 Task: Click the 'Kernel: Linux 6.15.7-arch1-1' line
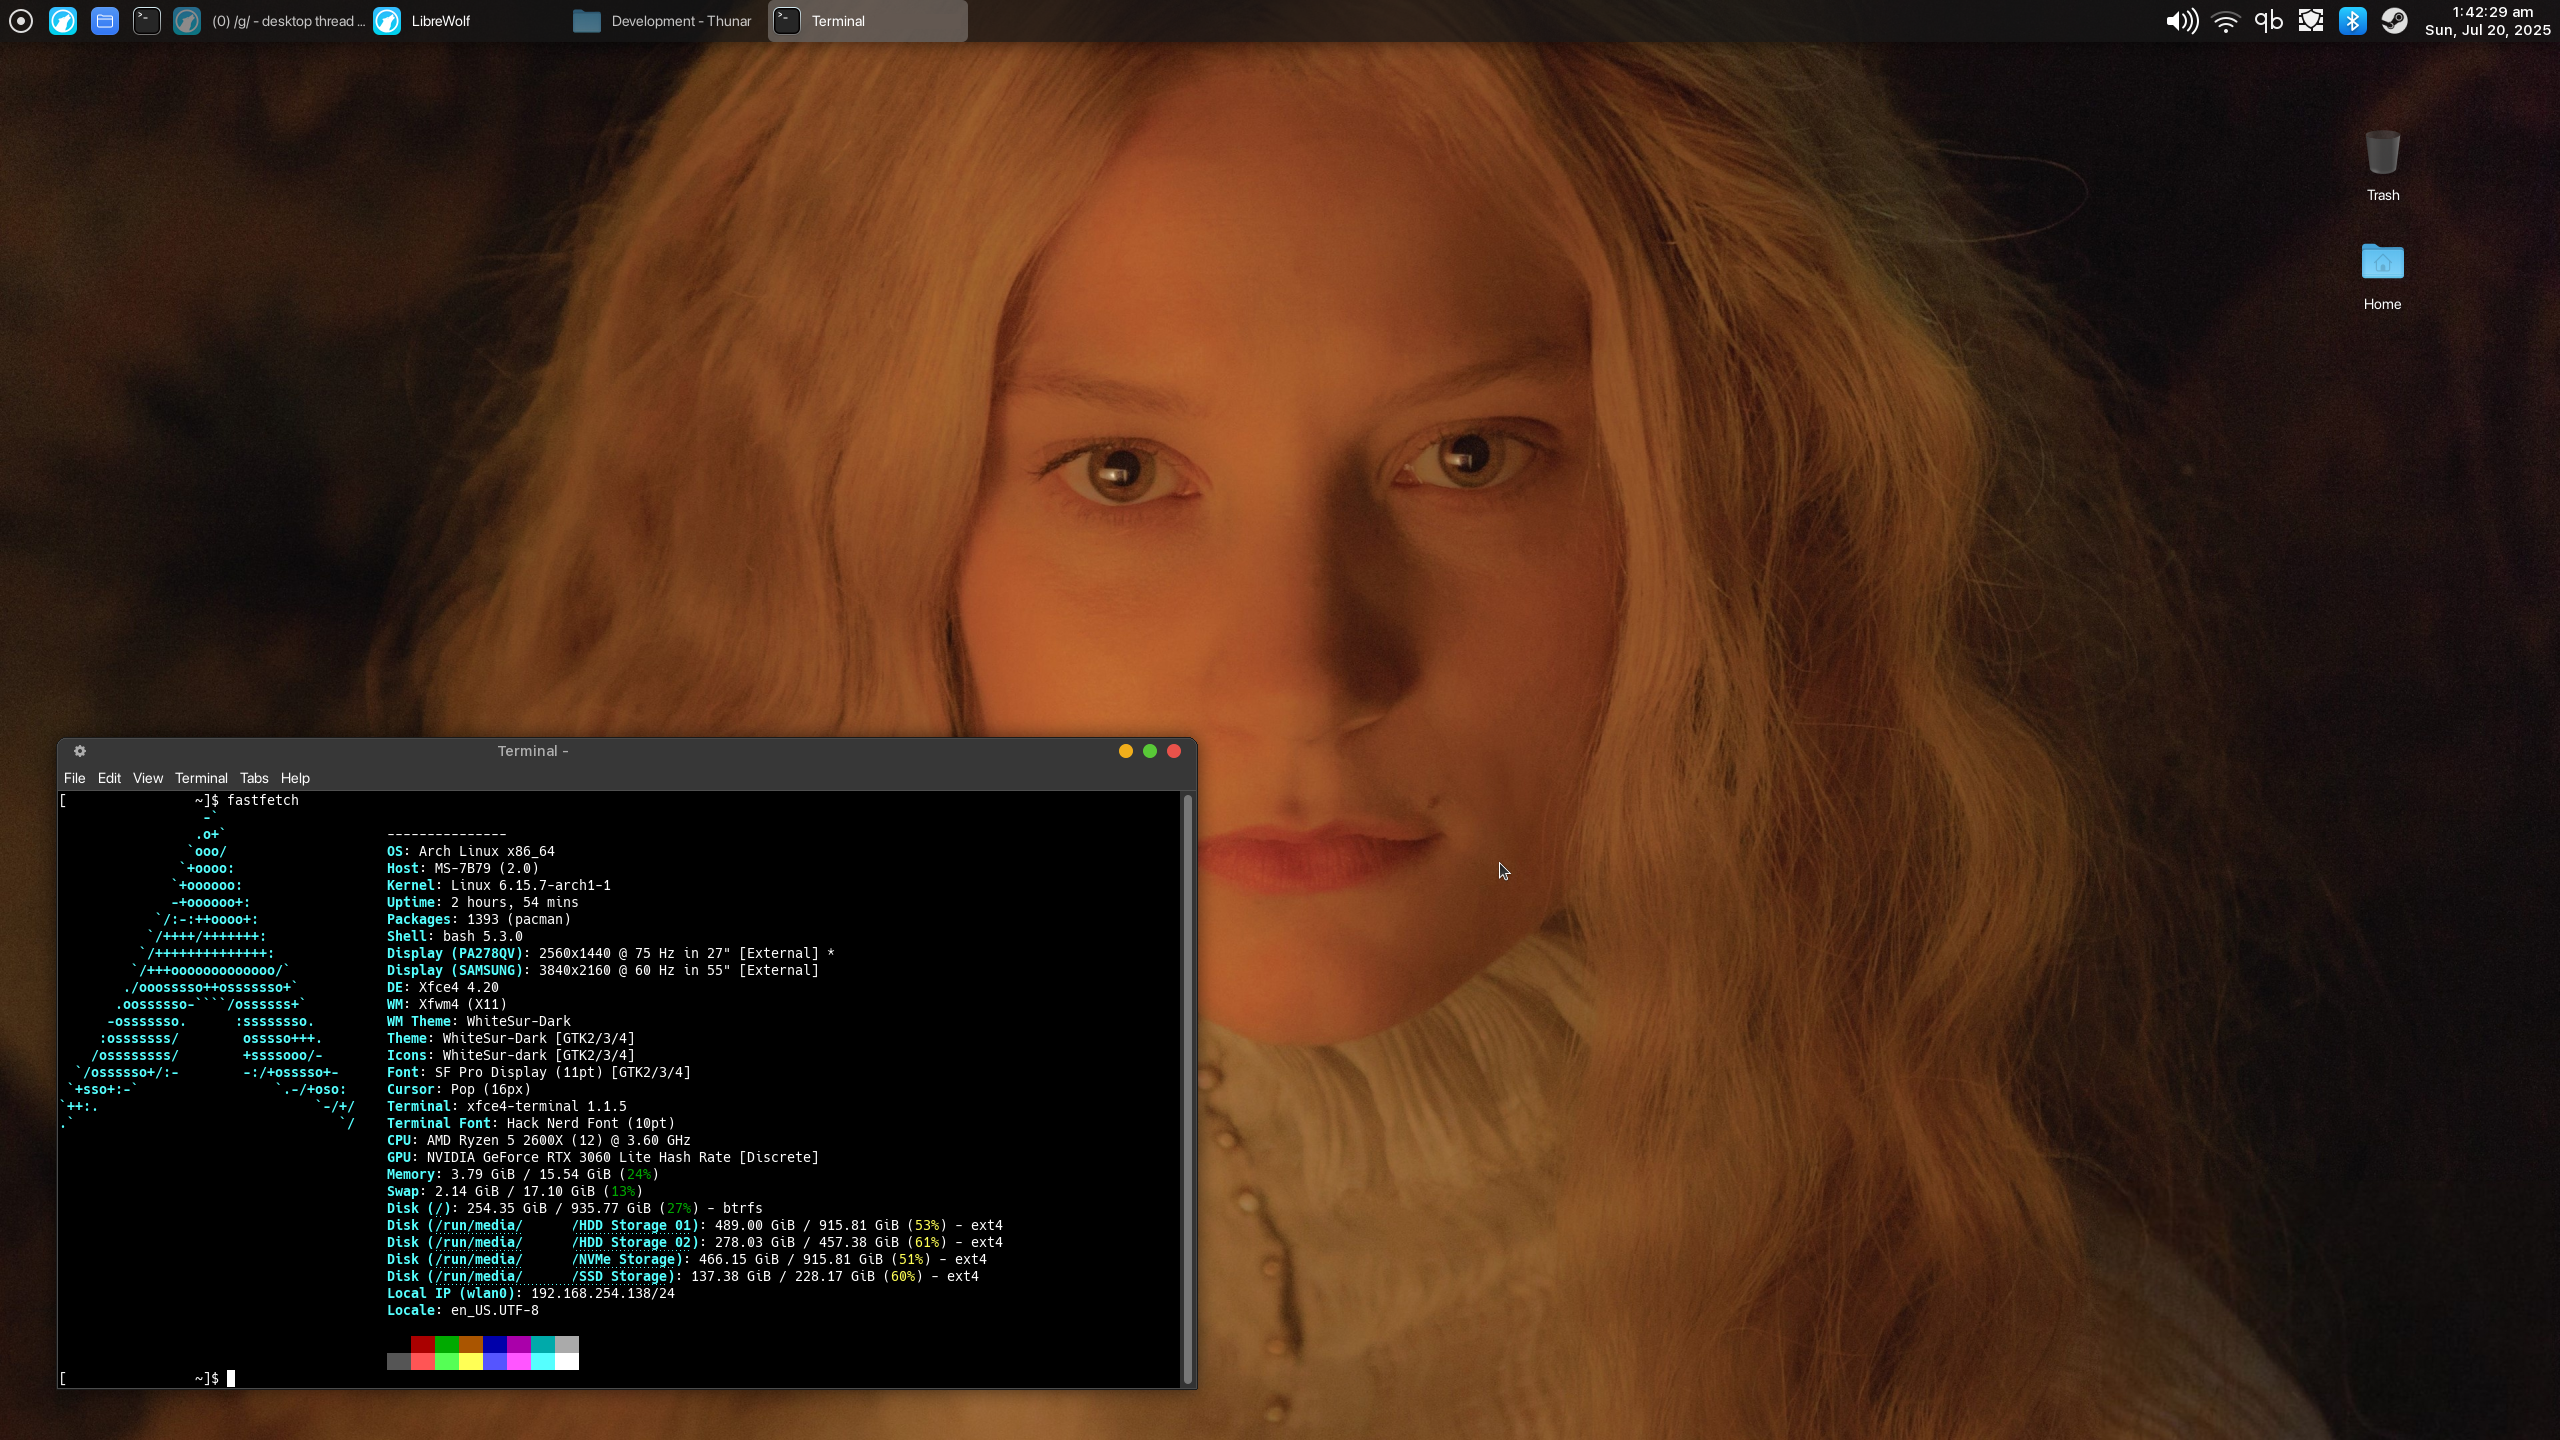click(x=499, y=885)
